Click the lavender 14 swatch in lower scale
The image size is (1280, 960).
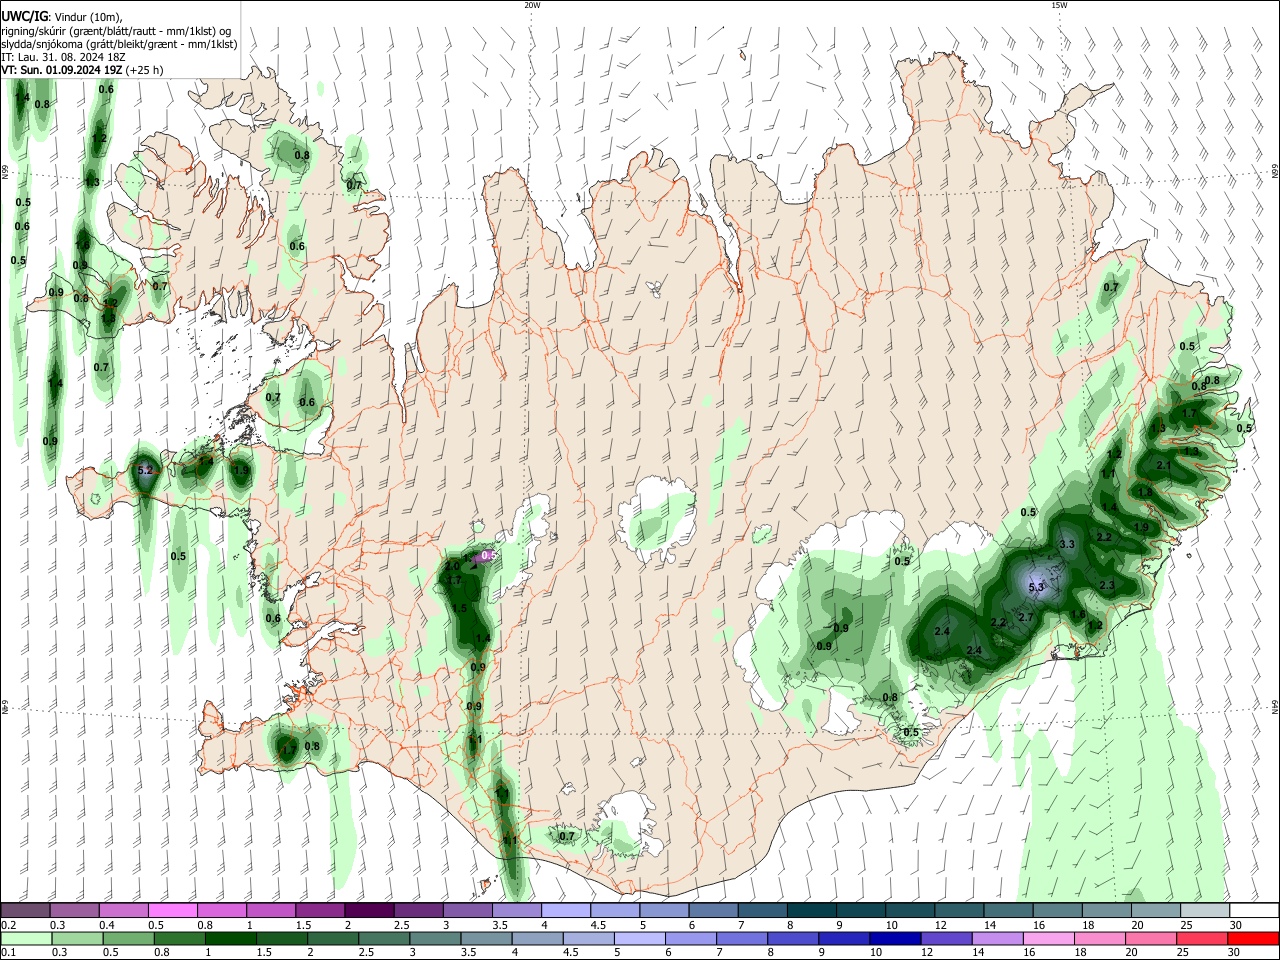tap(997, 939)
